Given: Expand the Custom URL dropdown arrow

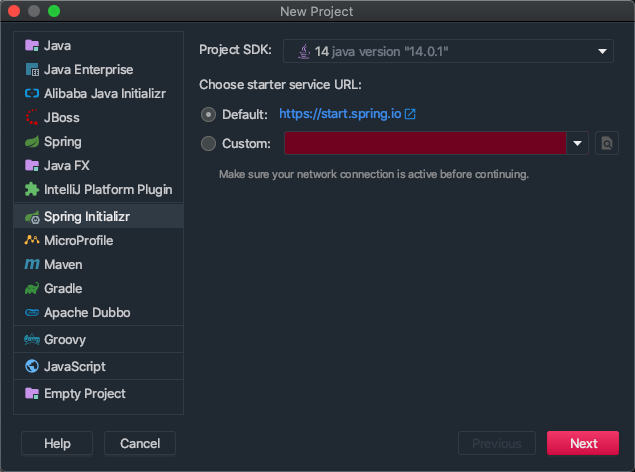Looking at the screenshot, I should coord(578,144).
